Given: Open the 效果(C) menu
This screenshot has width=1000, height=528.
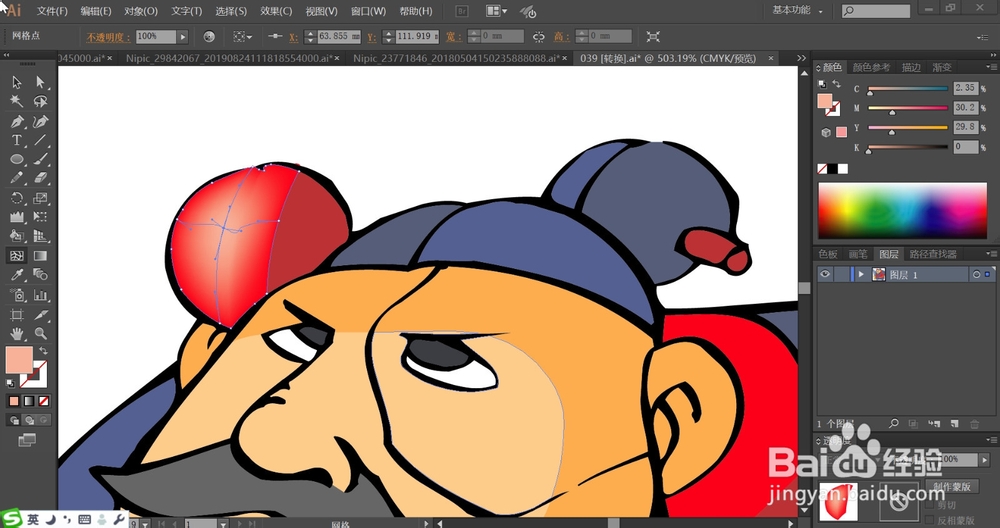Looking at the screenshot, I should tap(276, 11).
